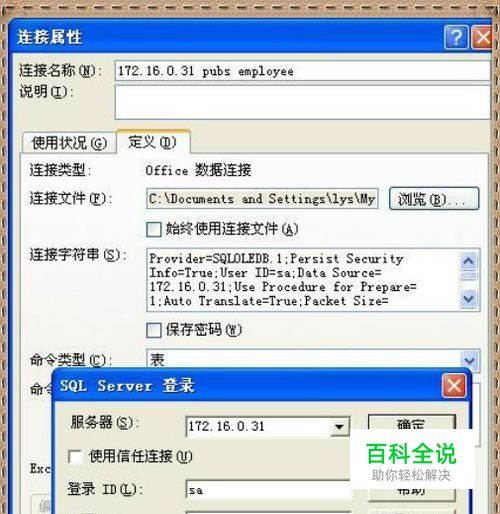Select the 定义 tab
Screen dimensions: 500x514
(x=153, y=142)
